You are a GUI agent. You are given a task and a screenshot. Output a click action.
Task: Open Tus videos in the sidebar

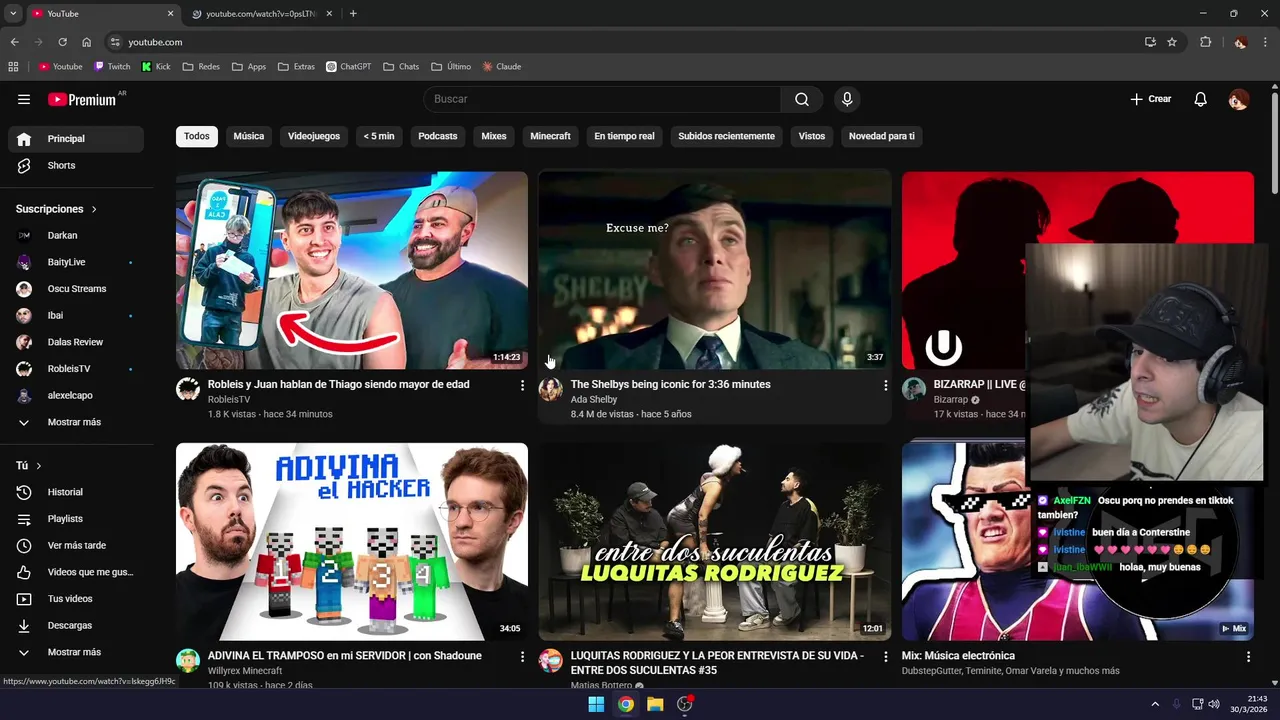coord(76,599)
